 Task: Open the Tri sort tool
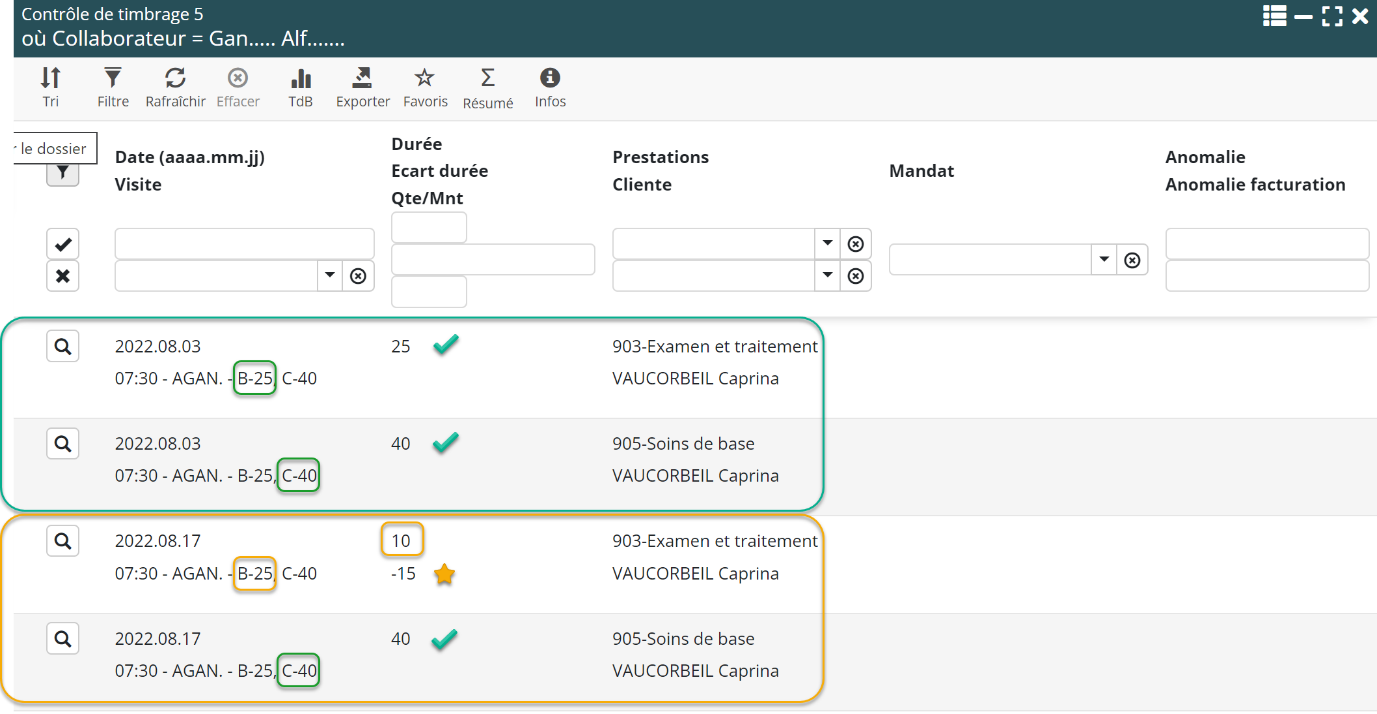50,87
